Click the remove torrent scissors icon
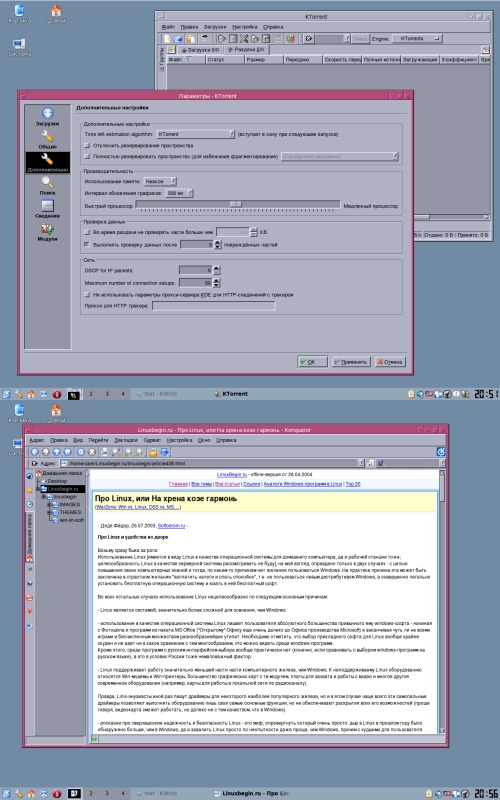This screenshot has width=500, height=800. (x=244, y=39)
